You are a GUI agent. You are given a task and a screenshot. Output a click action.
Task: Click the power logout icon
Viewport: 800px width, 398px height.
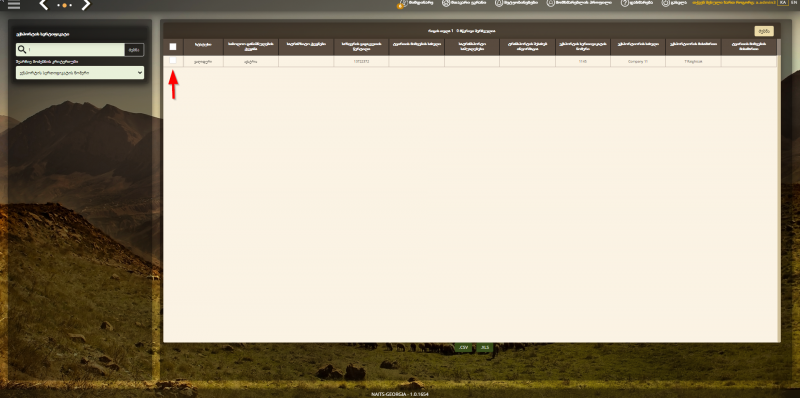[x=665, y=3]
